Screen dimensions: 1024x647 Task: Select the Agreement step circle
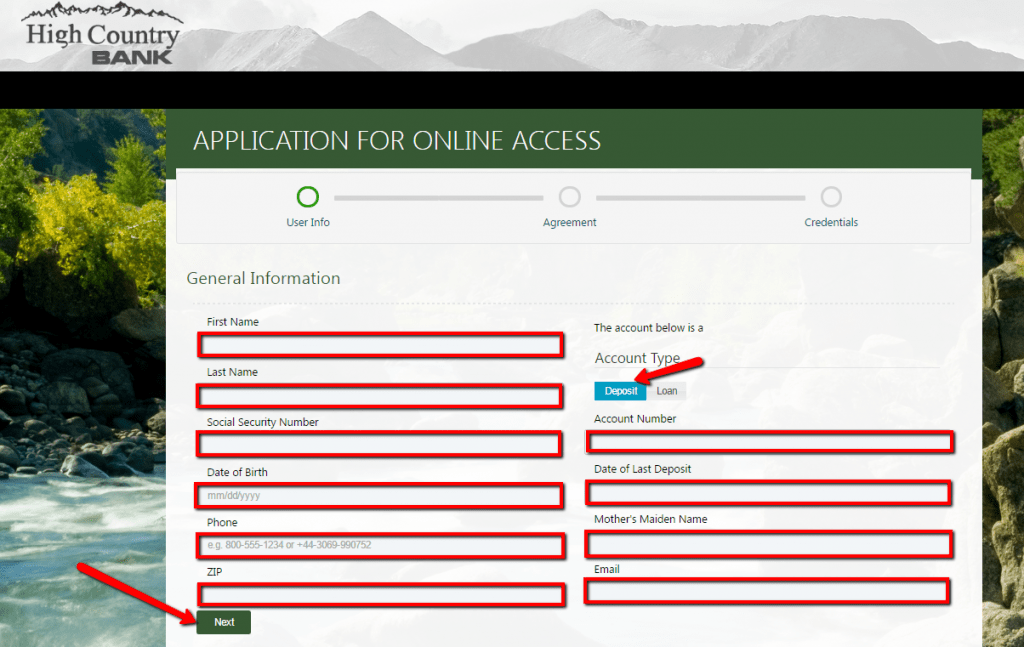coord(569,197)
